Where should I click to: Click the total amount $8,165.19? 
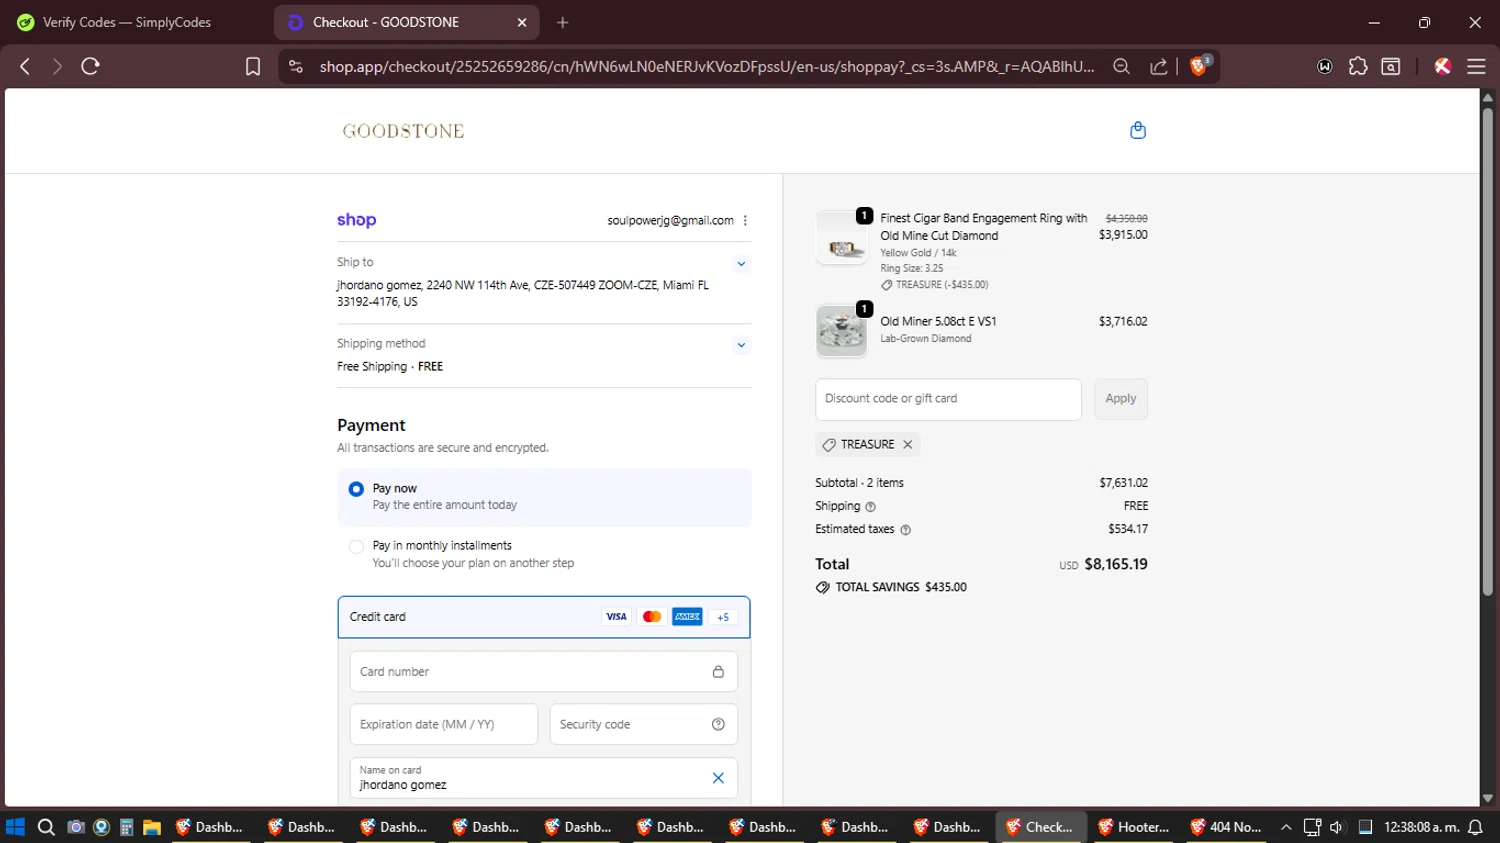[1116, 565]
